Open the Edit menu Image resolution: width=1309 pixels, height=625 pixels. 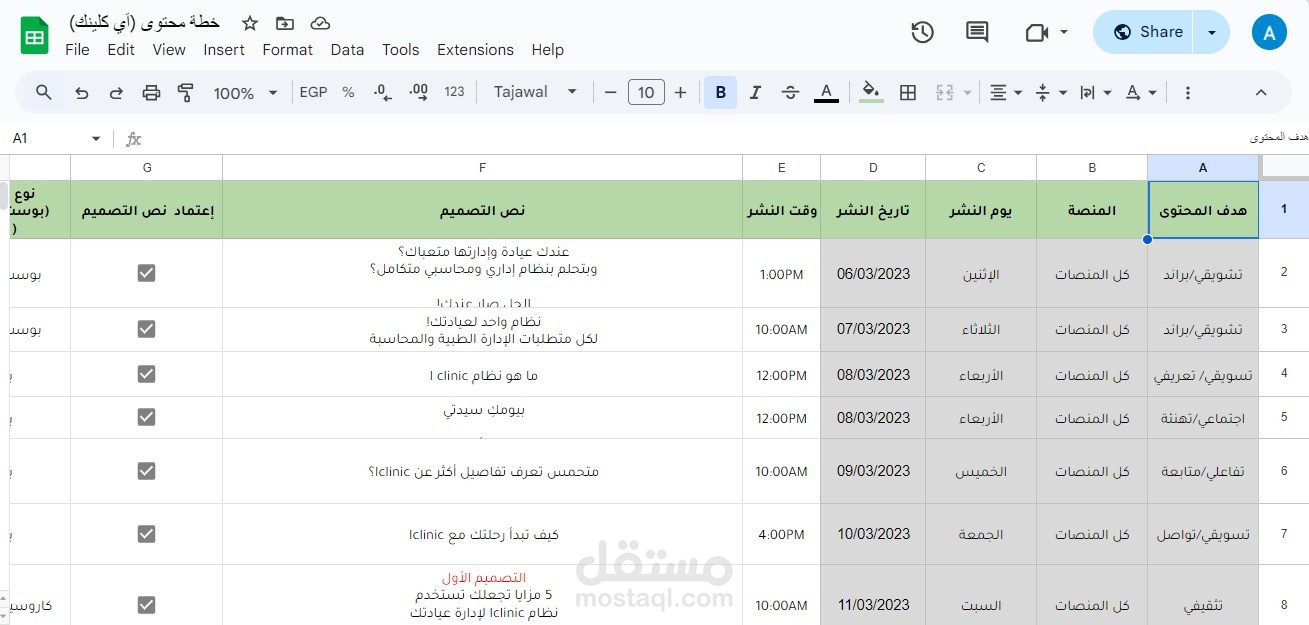121,50
